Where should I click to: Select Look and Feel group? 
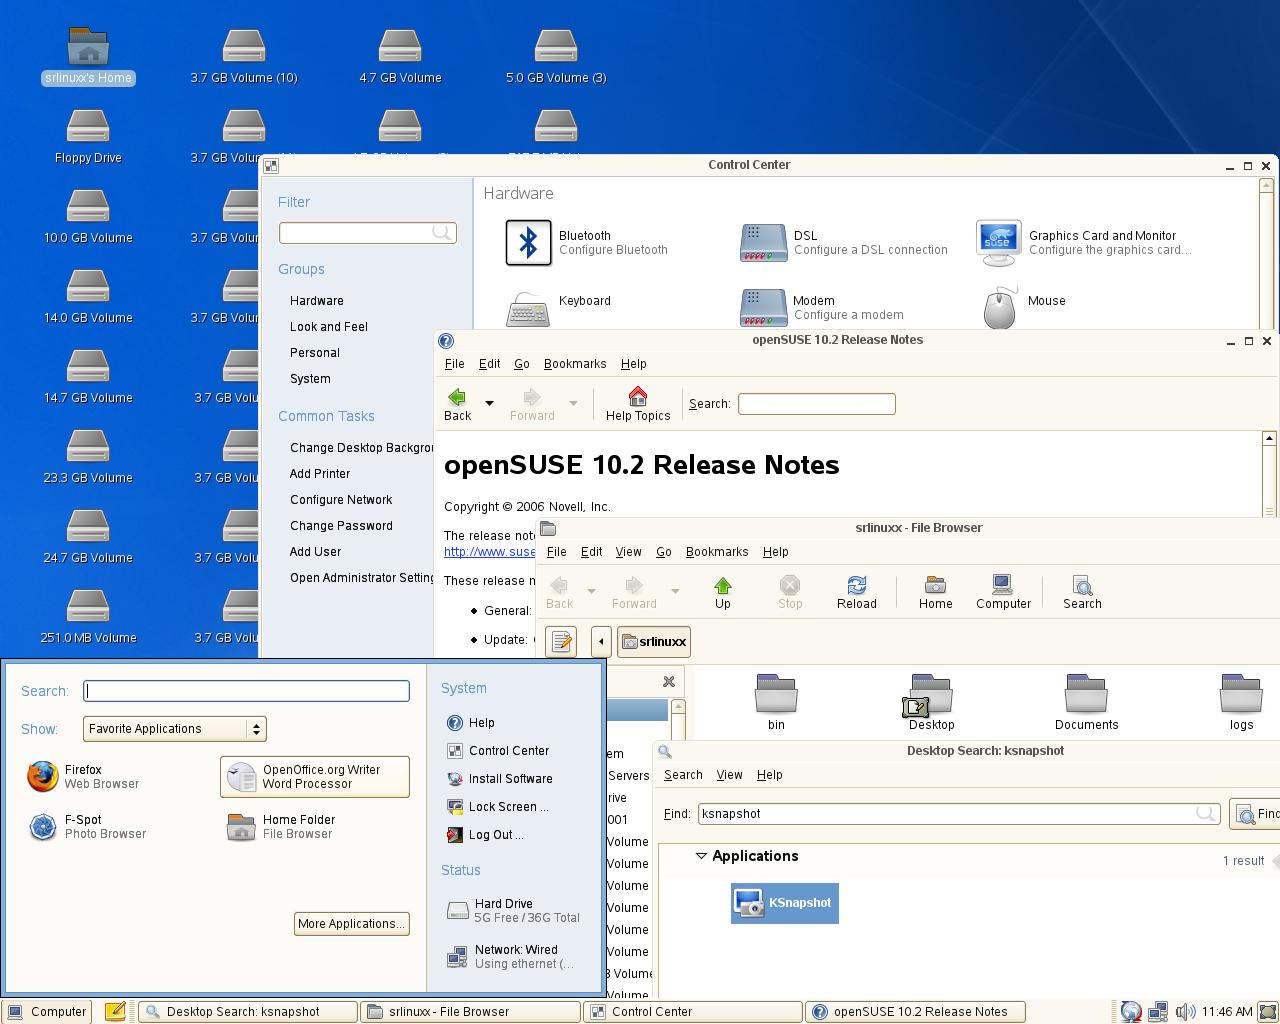[329, 327]
